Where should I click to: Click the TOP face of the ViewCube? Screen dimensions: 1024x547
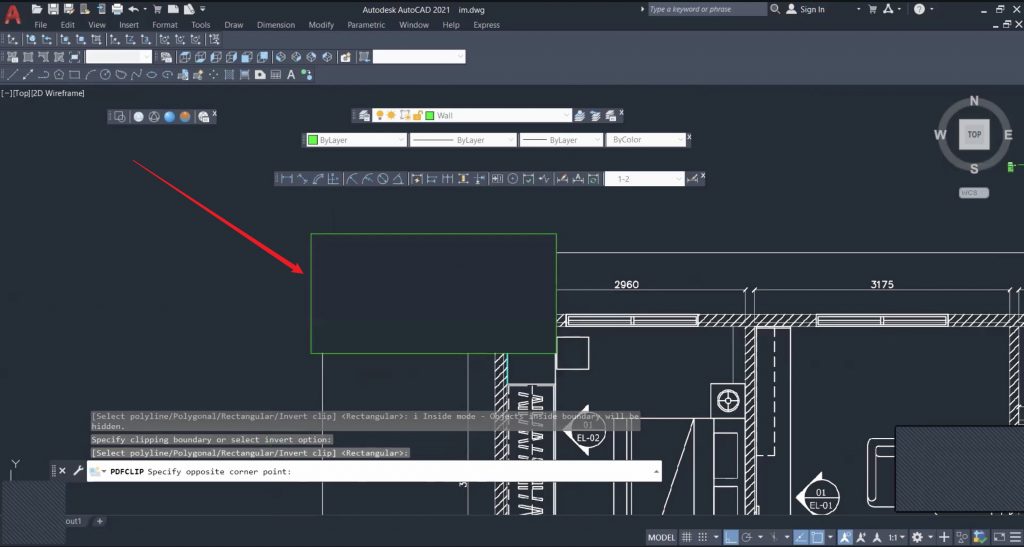[974, 134]
